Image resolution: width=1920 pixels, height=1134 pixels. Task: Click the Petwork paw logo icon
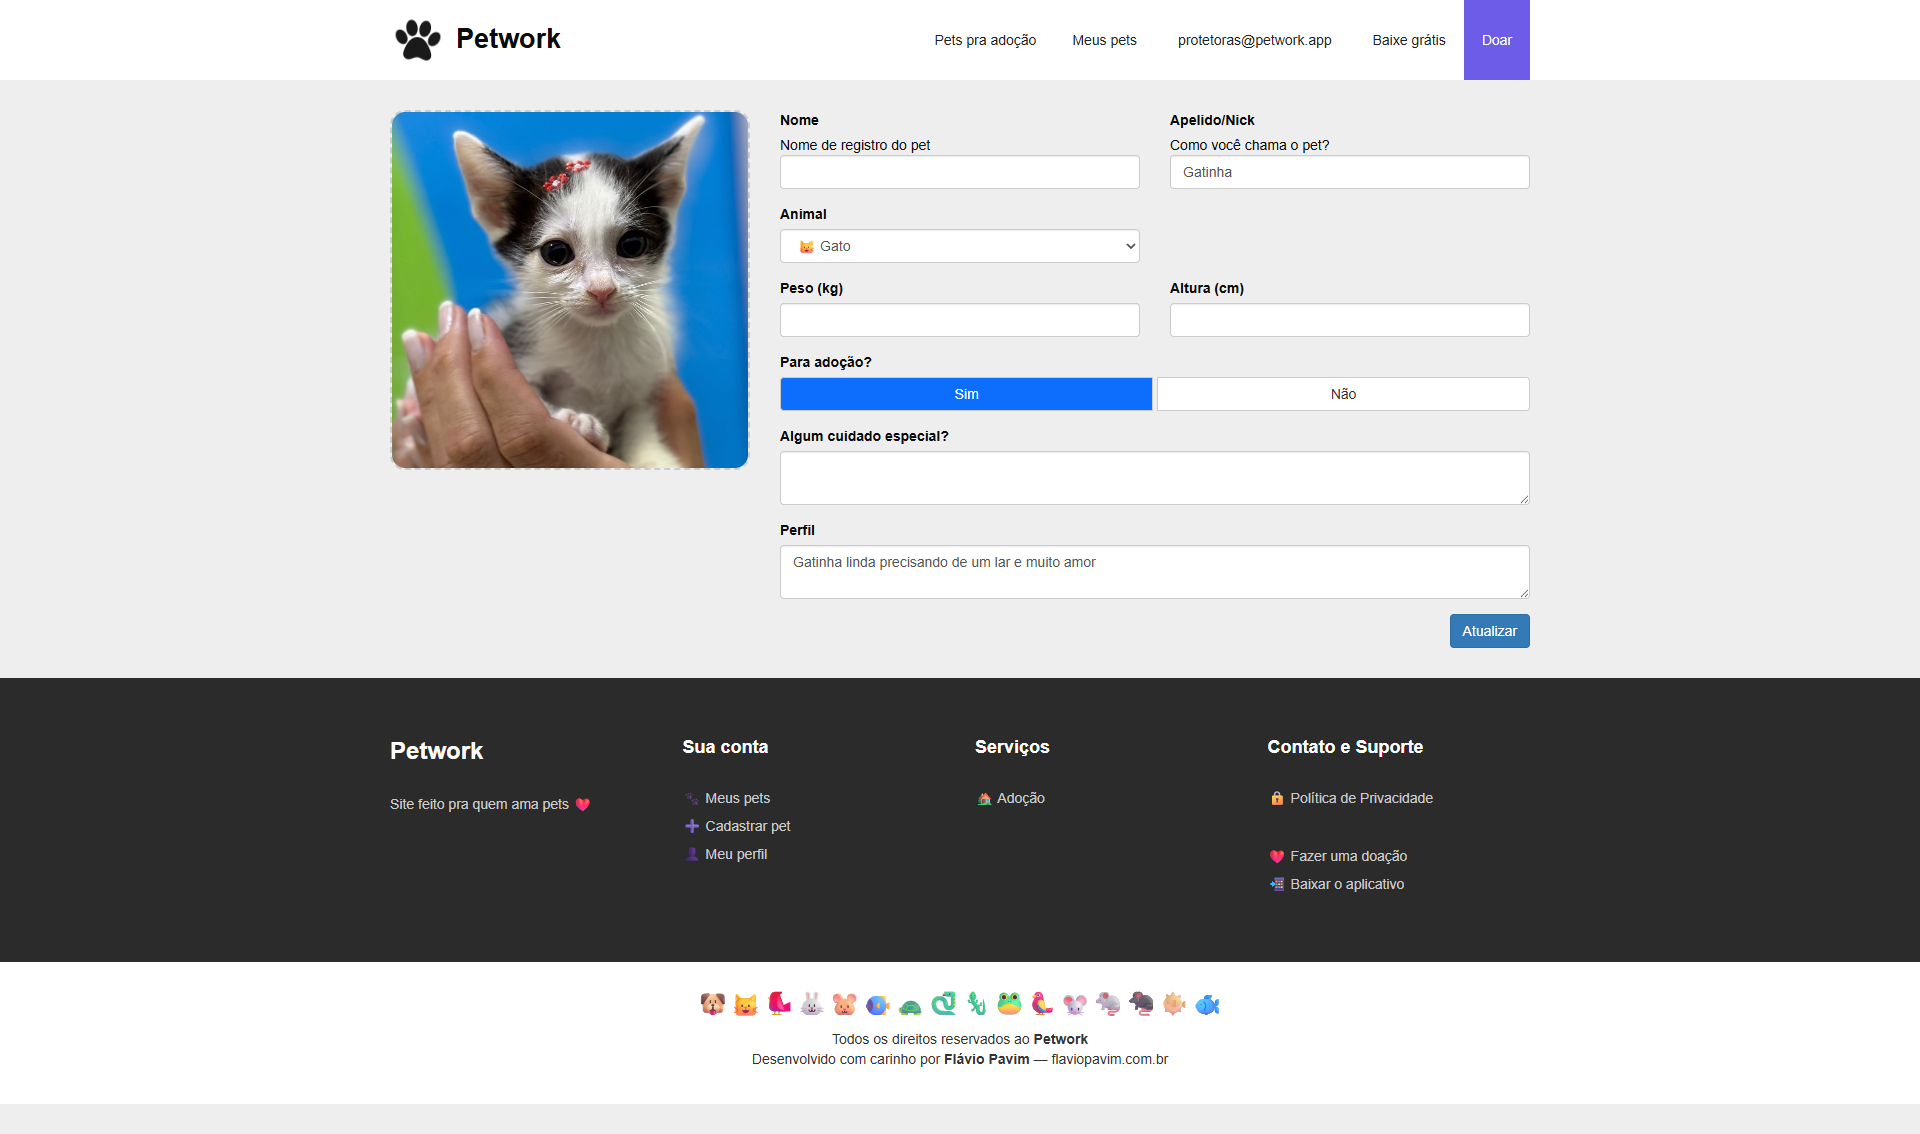tap(417, 40)
